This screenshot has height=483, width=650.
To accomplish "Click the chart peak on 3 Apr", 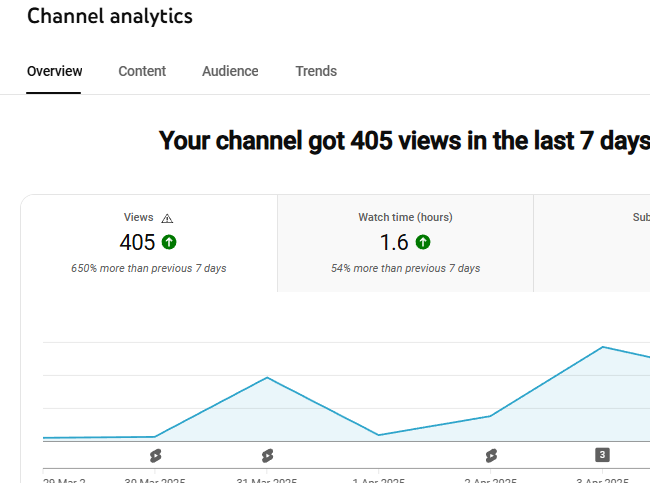I will tap(603, 347).
